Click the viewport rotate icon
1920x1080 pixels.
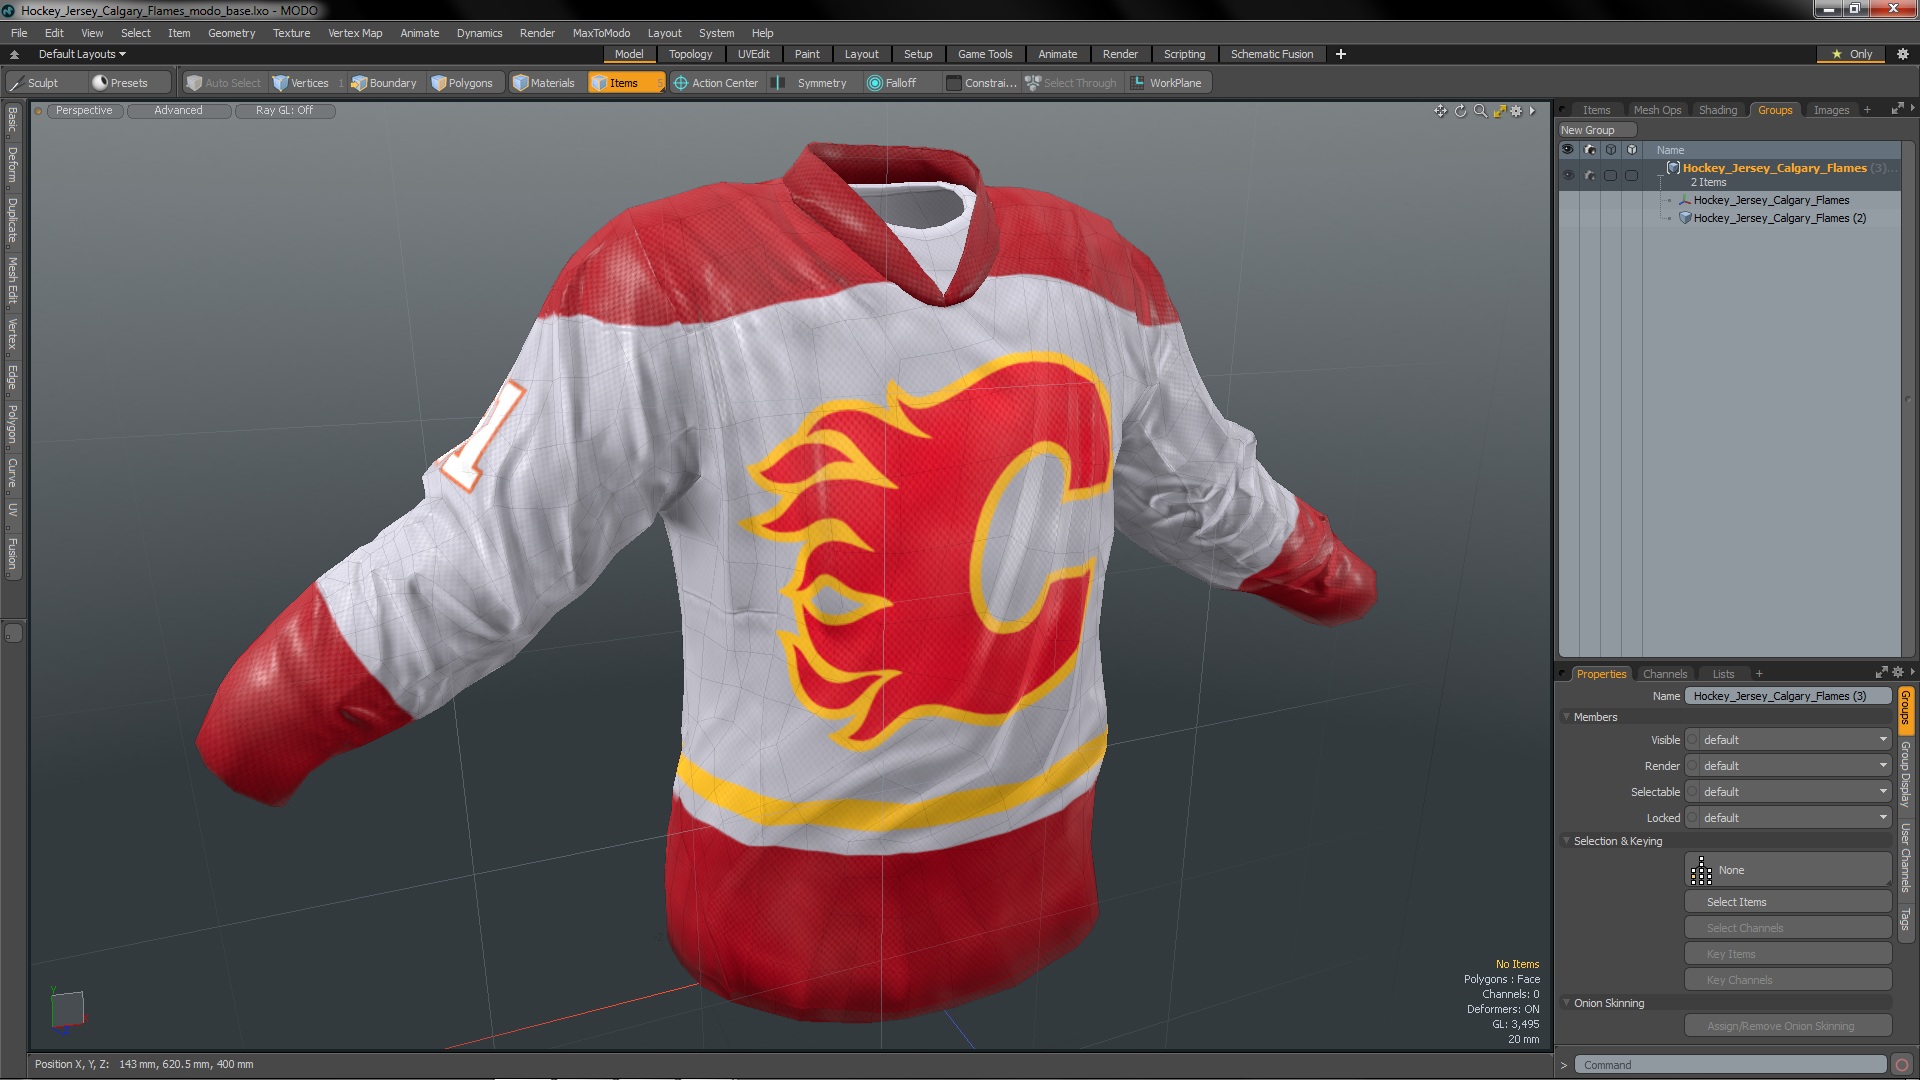click(1460, 111)
